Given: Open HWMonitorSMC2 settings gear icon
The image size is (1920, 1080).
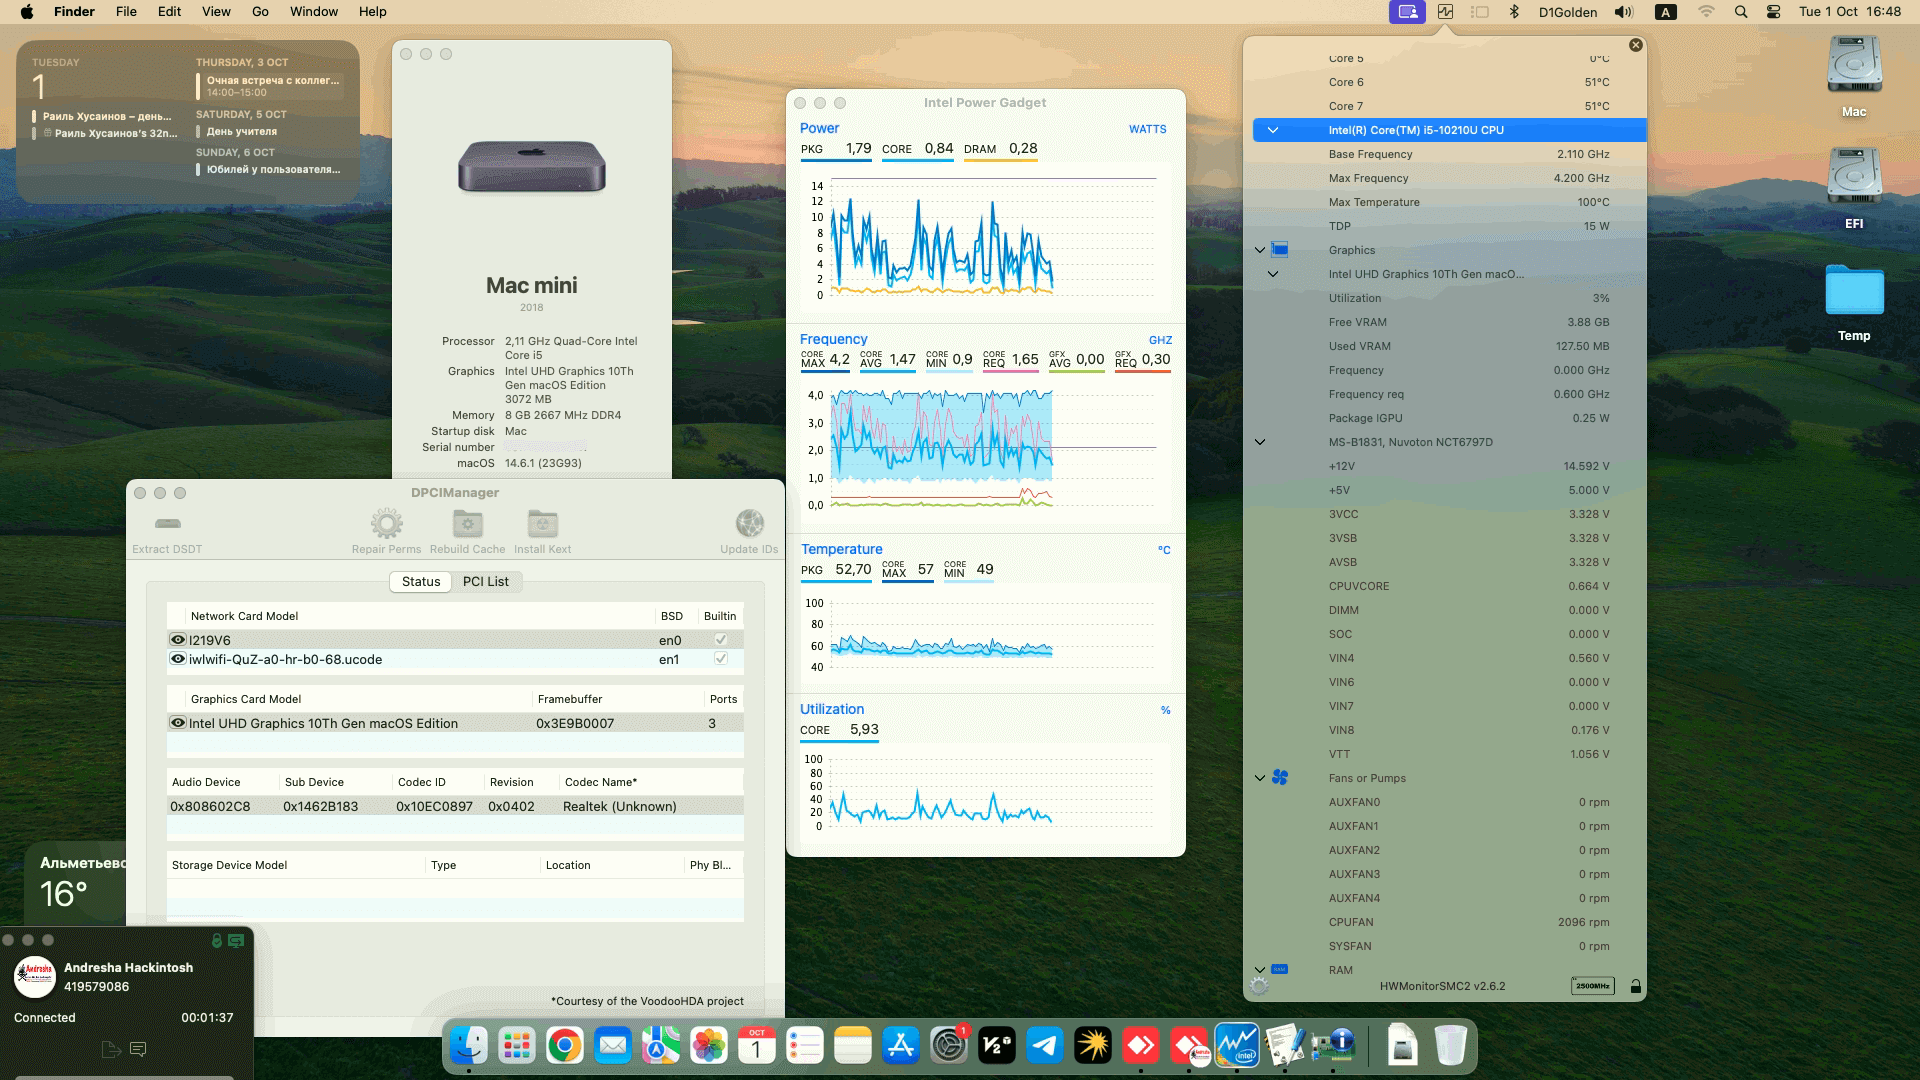Looking at the screenshot, I should click(x=1259, y=986).
